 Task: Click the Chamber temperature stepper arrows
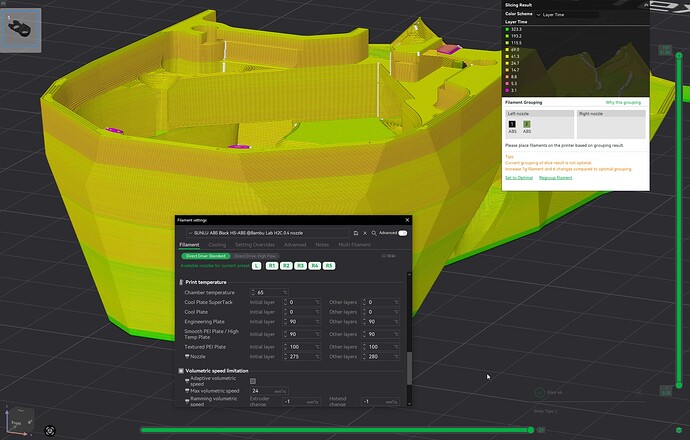[x=253, y=293]
